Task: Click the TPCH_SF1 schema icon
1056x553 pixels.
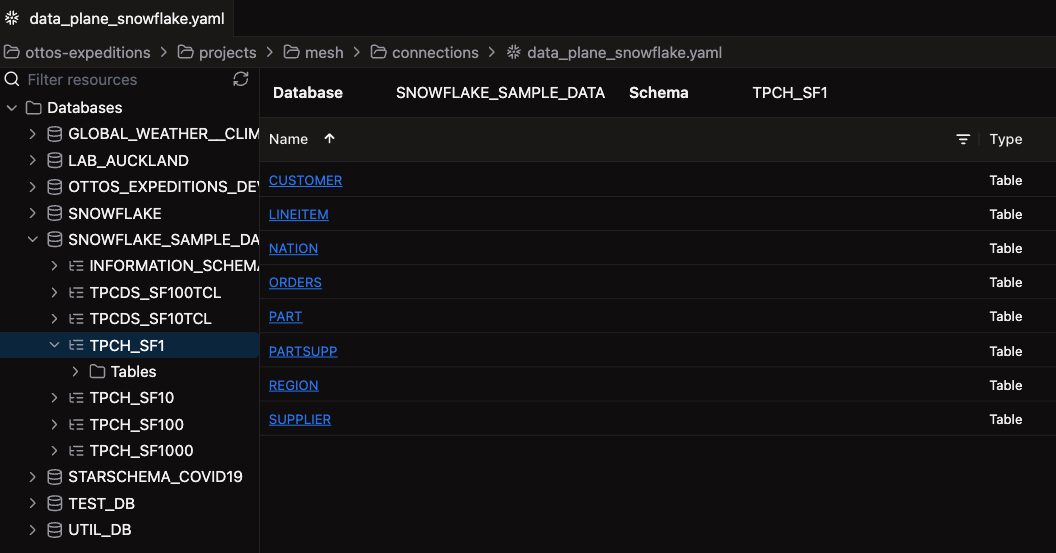Action: 76,346
